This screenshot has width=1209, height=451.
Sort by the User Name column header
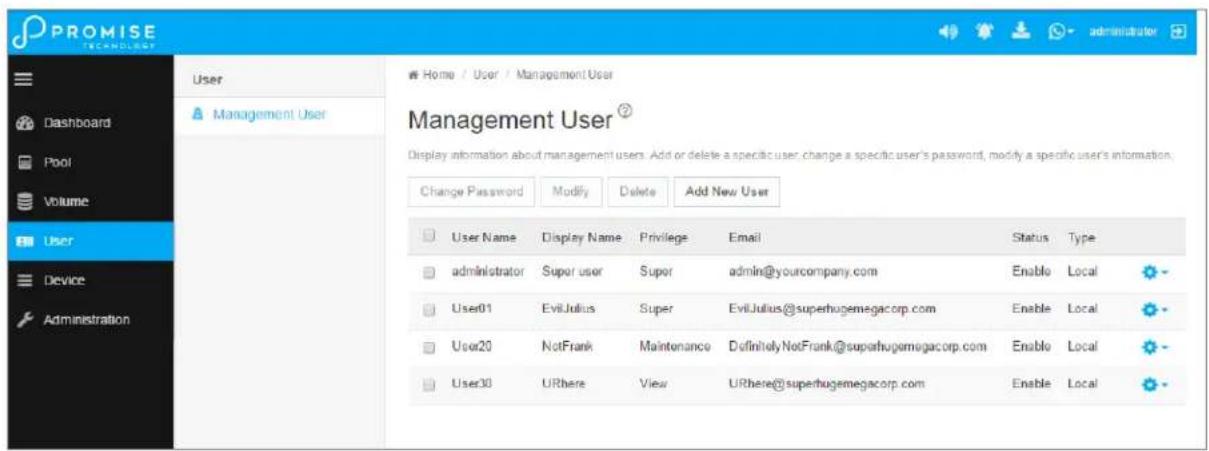484,237
